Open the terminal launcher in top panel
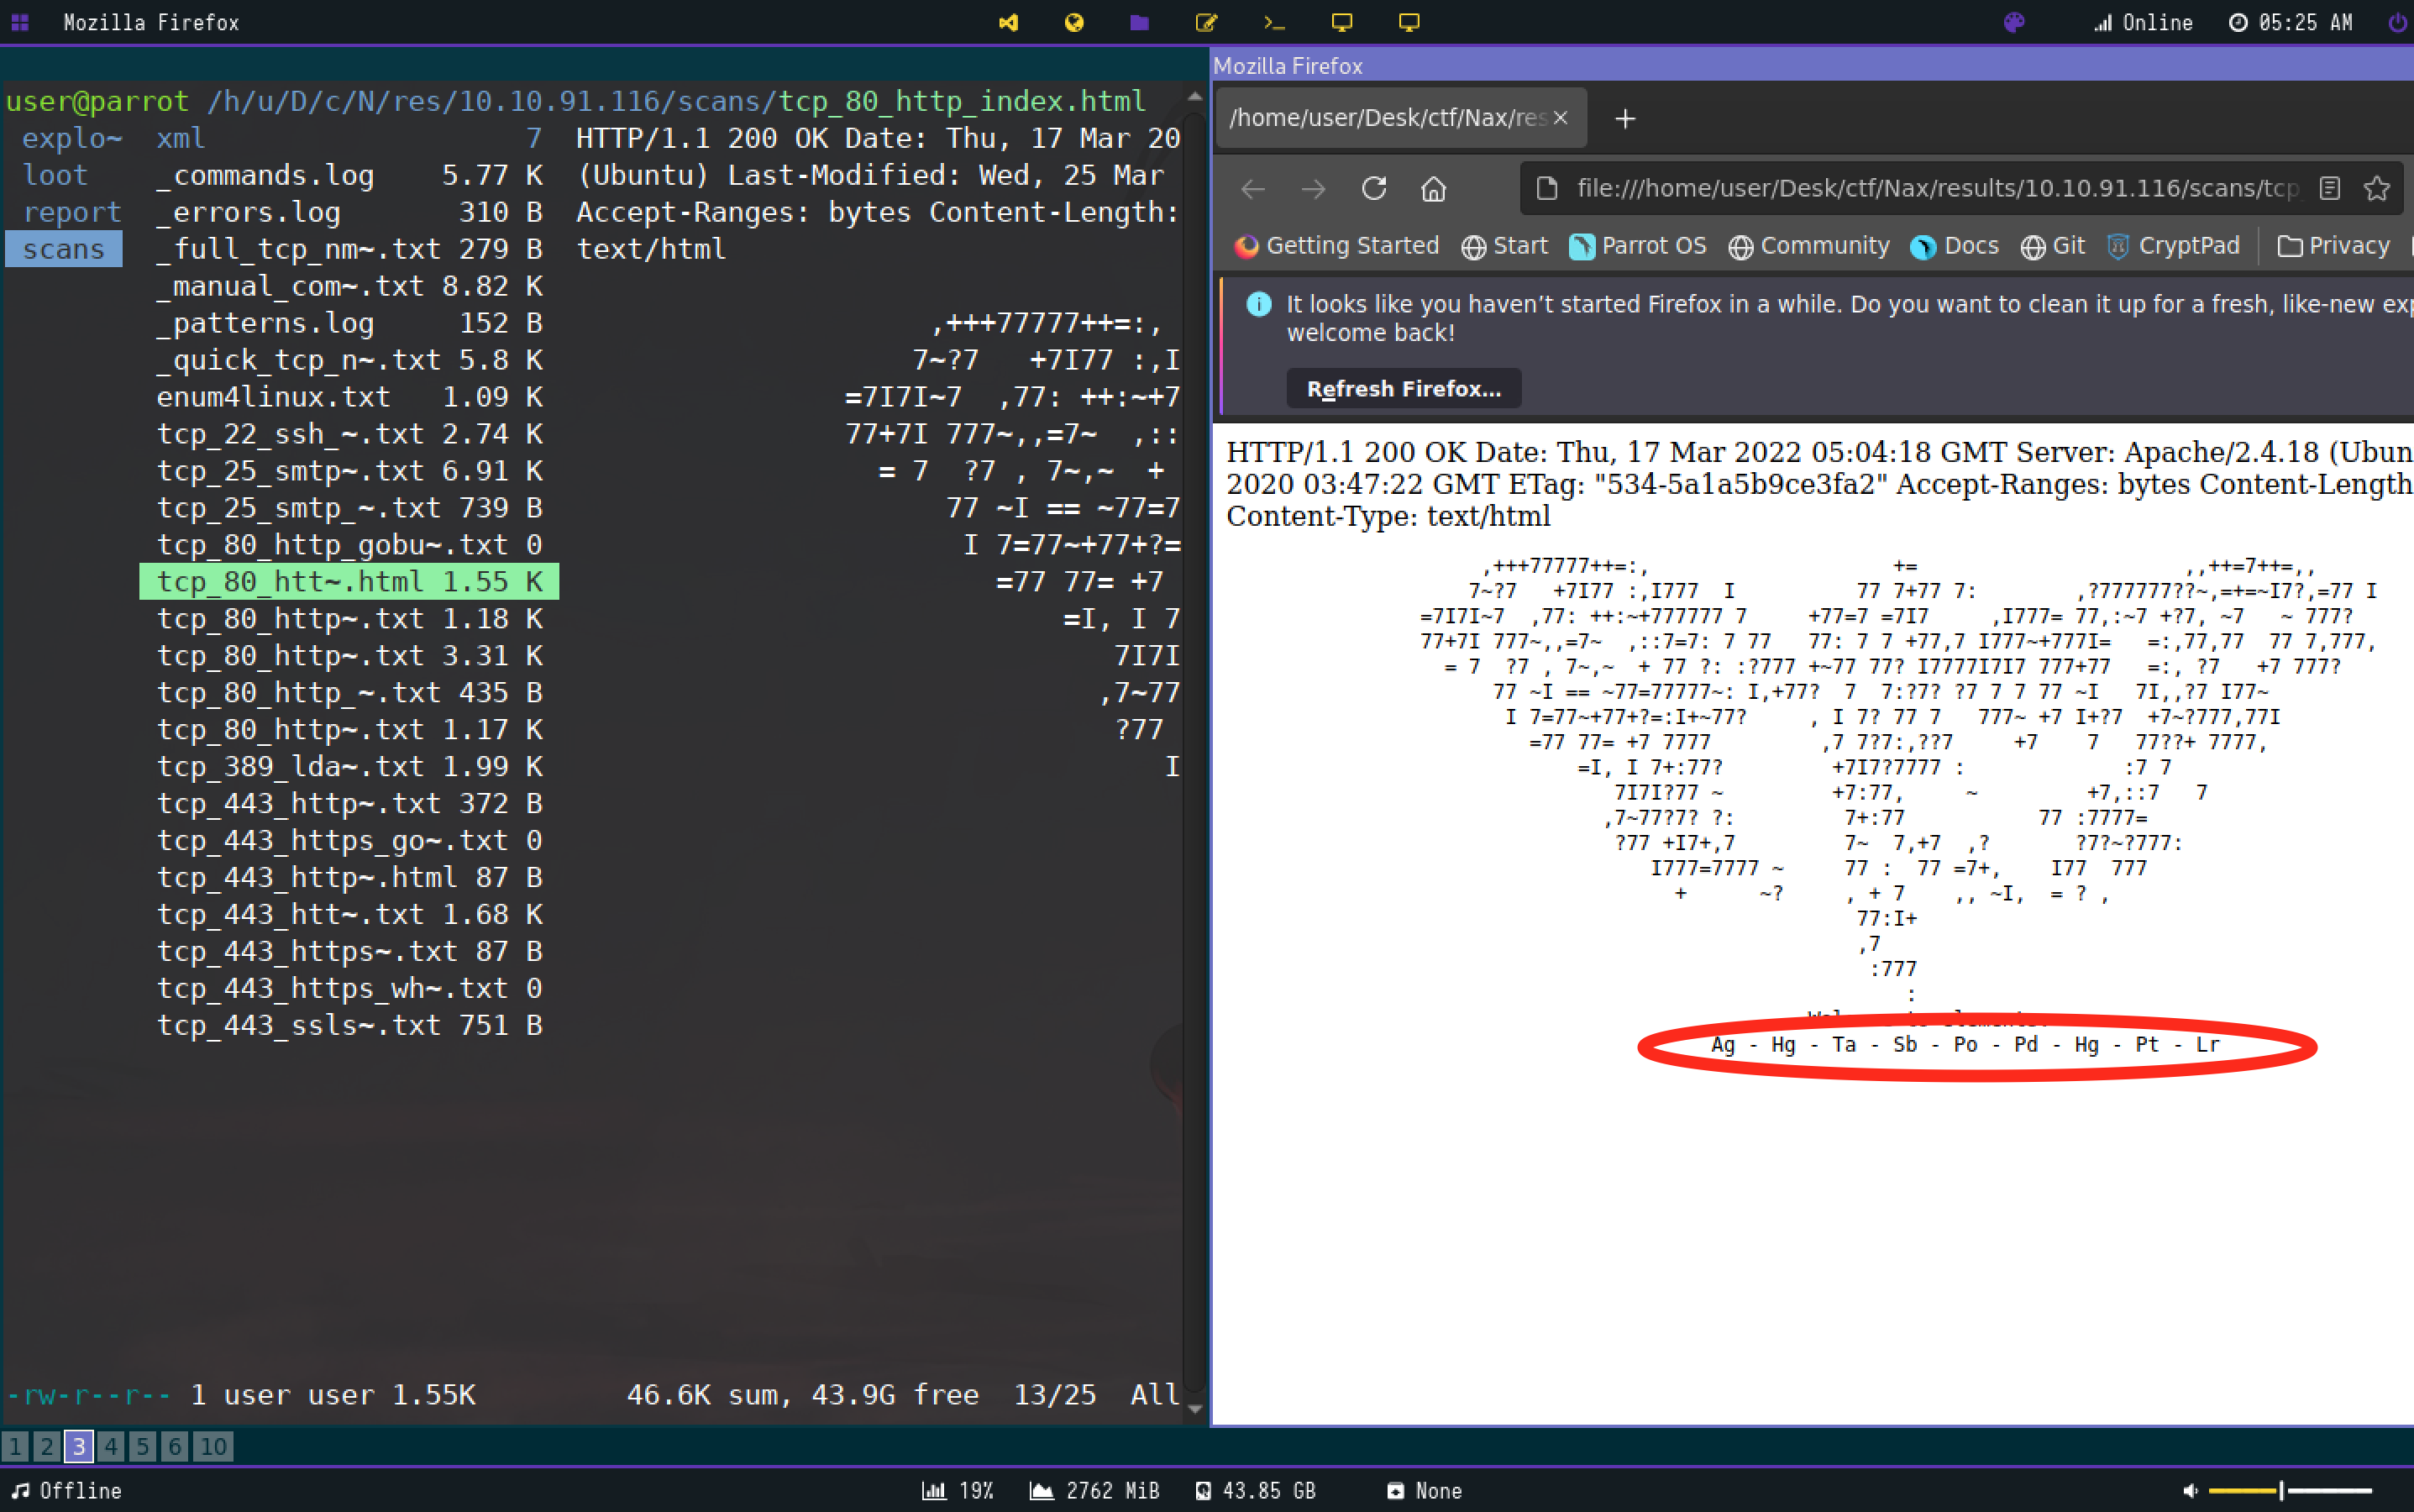 [1273, 22]
